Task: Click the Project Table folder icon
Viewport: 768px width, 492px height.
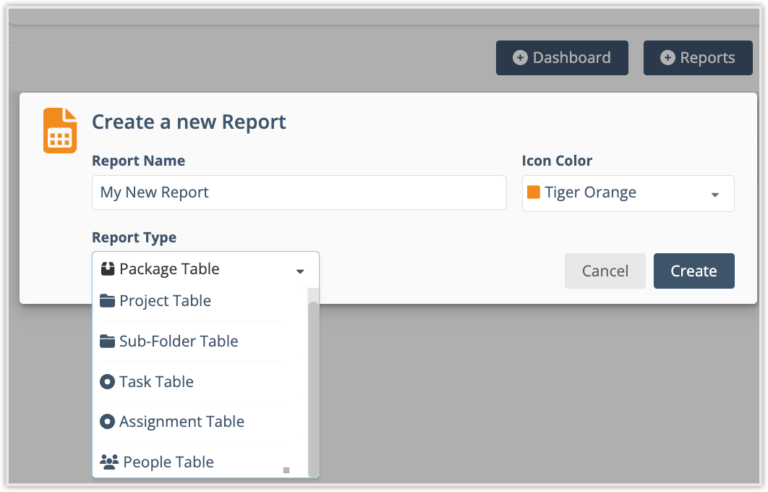Action: pos(107,301)
